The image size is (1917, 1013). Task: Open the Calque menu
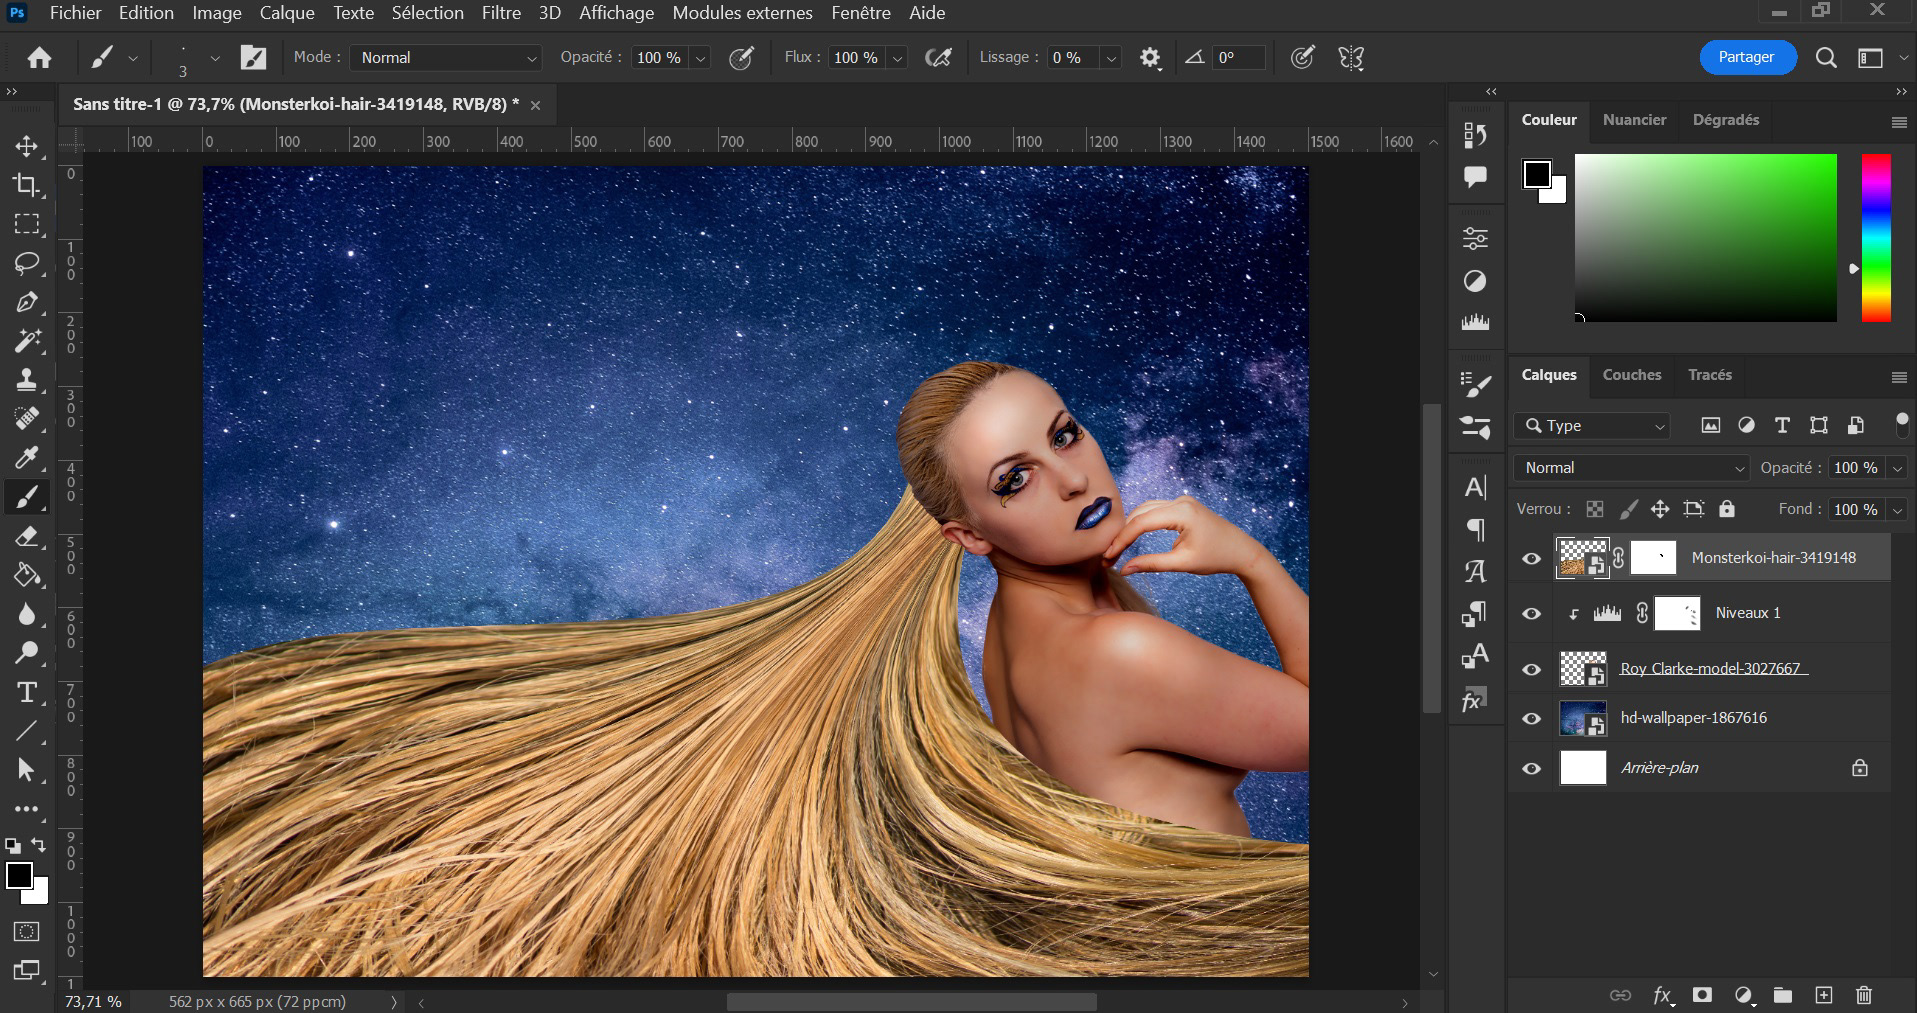(287, 13)
